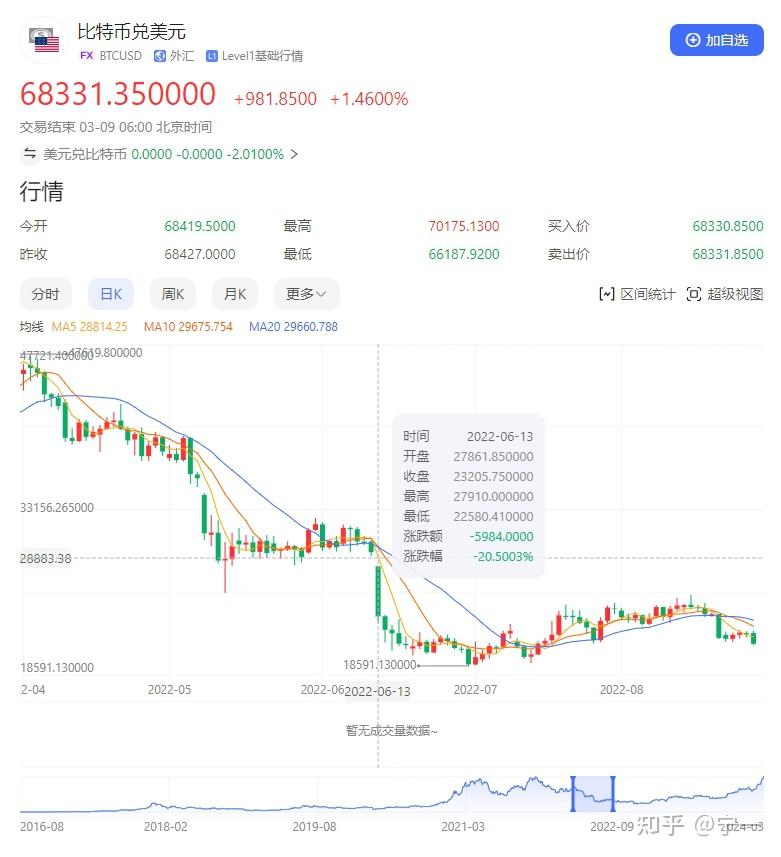The image size is (781, 857).
Task: Click the 买入价 value 68330.8500
Action: coord(727,226)
